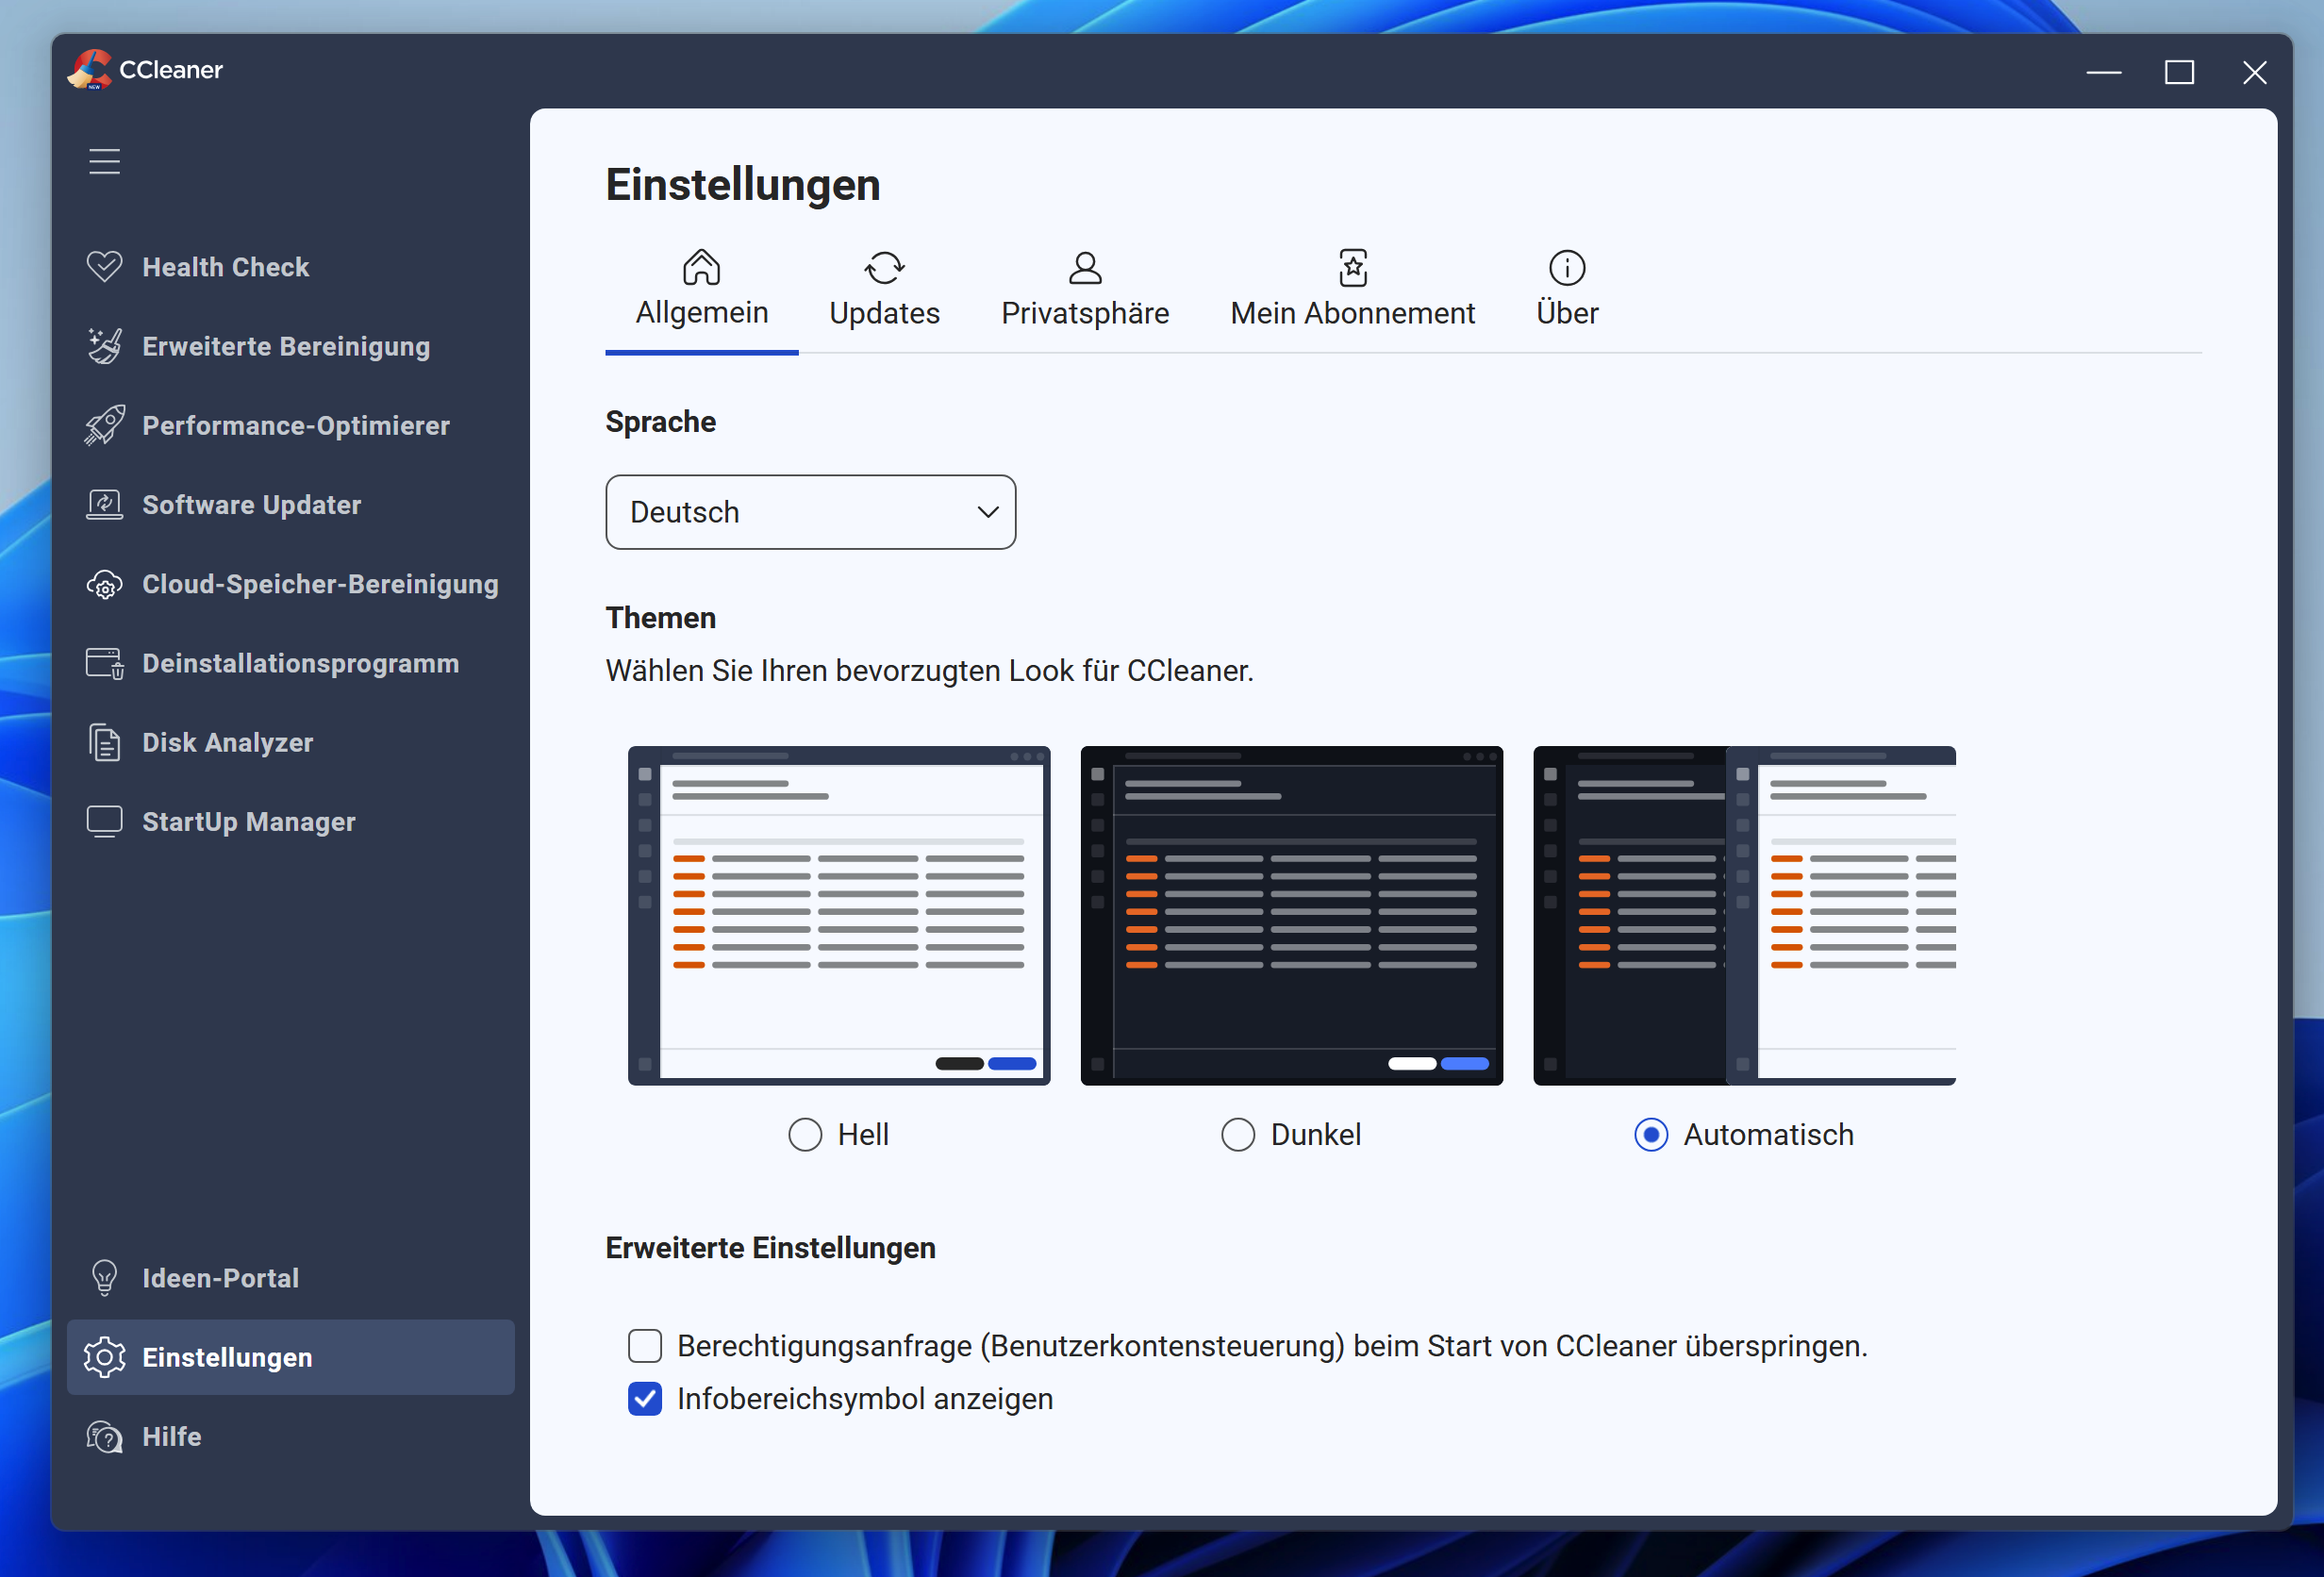Open Hilfe in the sidebar

coord(171,1436)
